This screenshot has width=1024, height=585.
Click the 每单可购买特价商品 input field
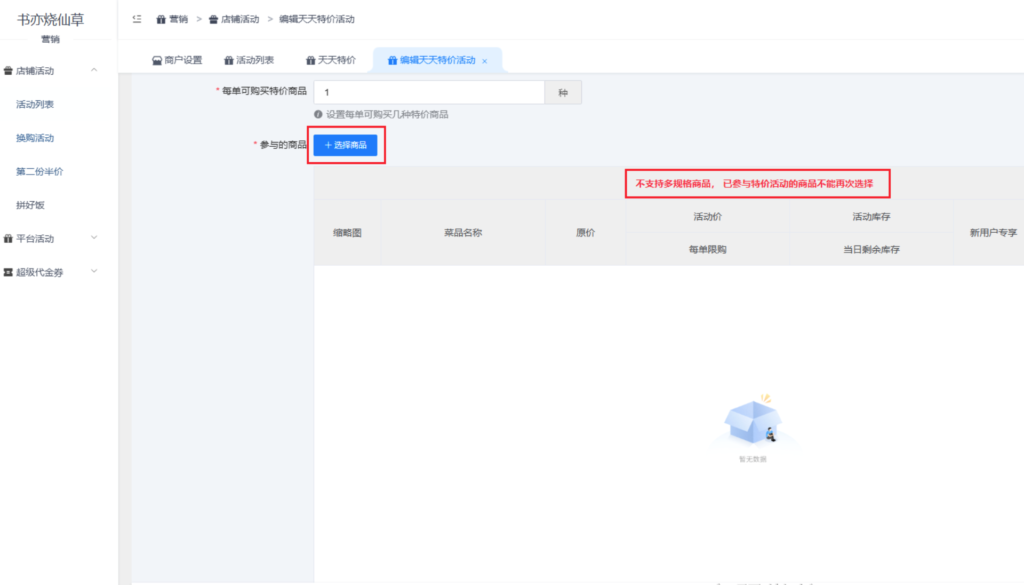tap(428, 92)
